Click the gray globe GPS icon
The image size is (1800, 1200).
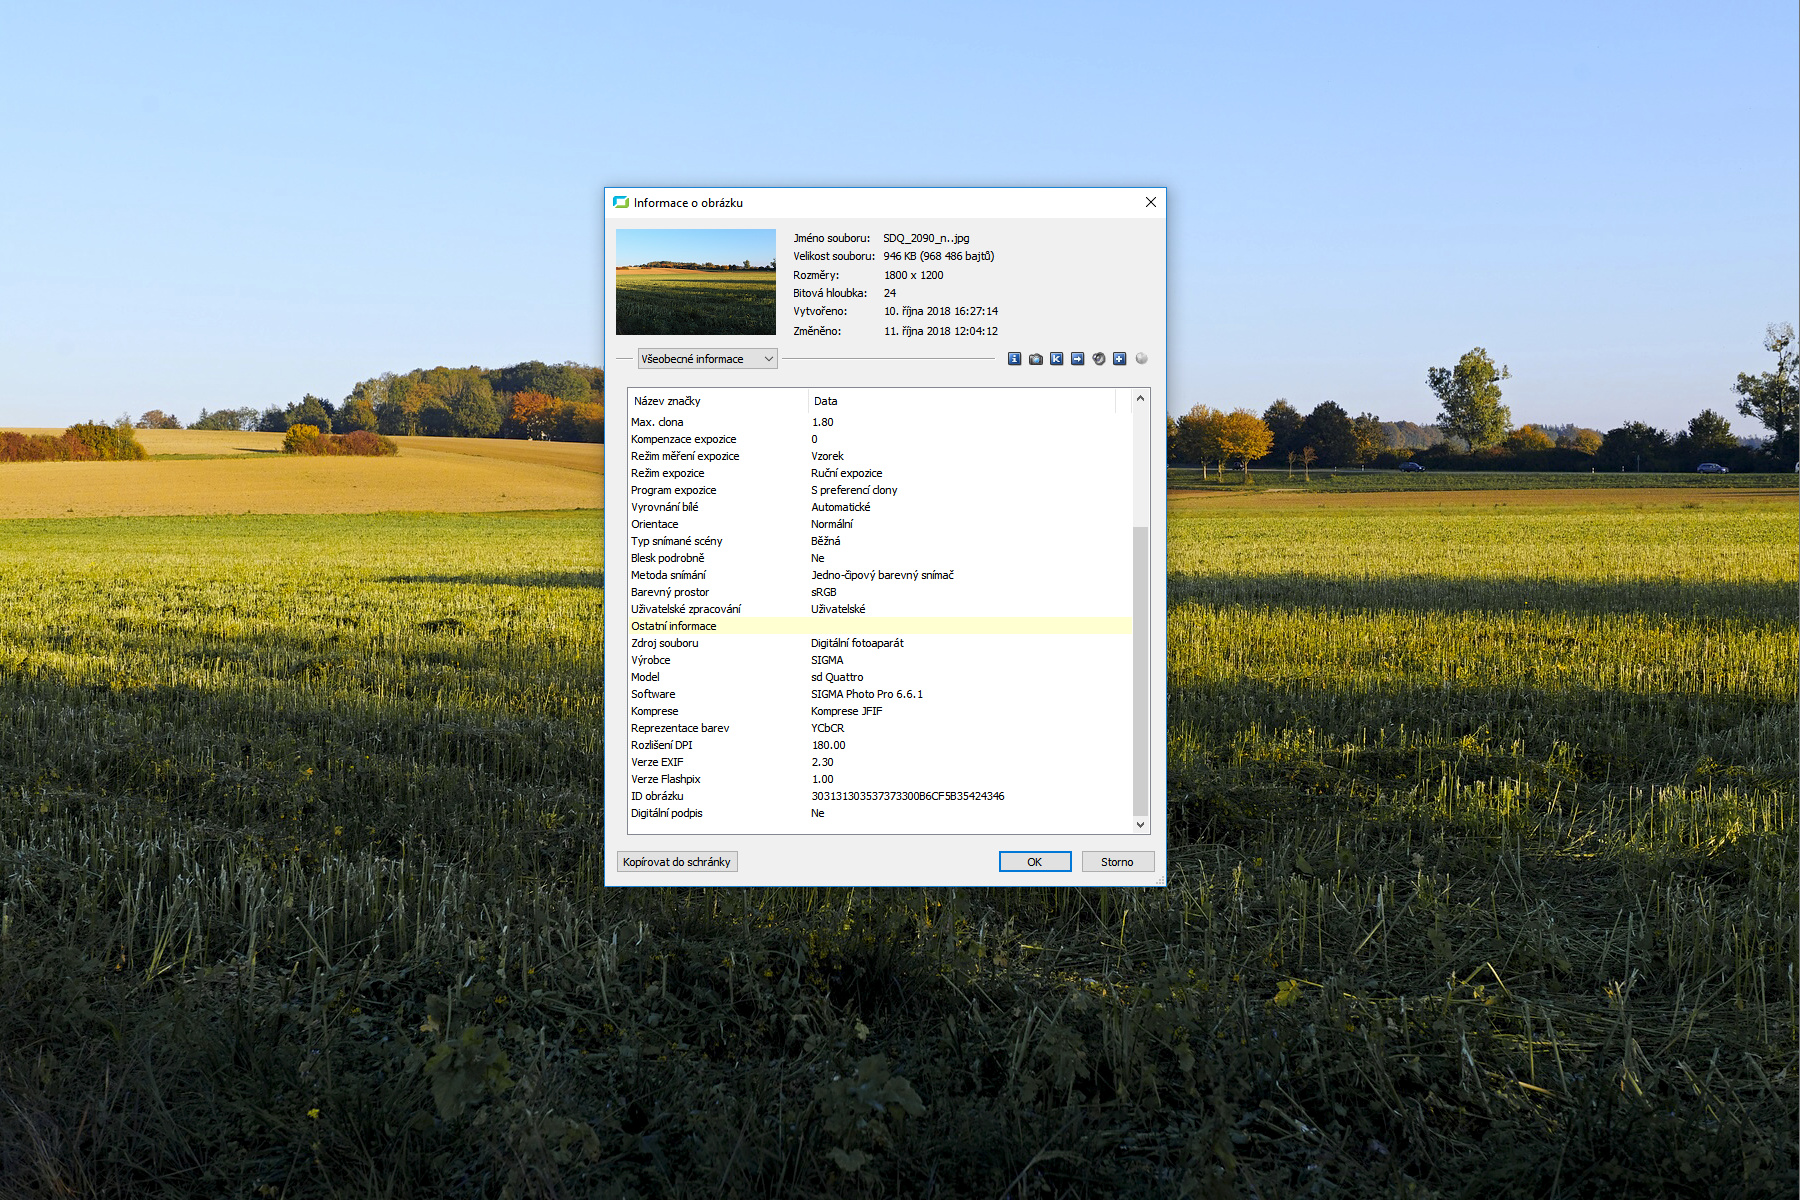click(1141, 359)
